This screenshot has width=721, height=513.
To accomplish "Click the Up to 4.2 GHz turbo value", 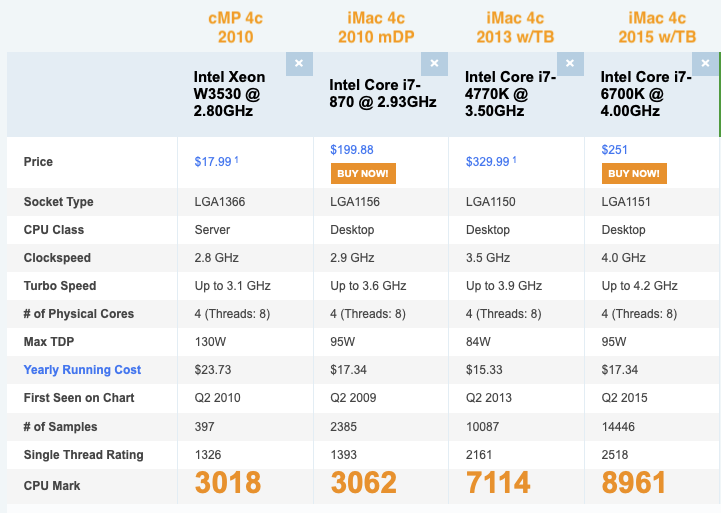I will [640, 286].
